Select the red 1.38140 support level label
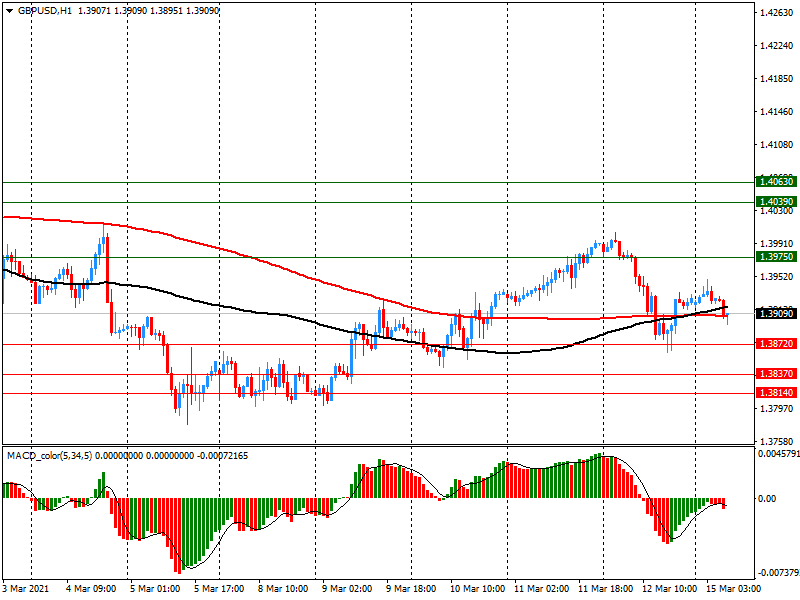The height and width of the screenshot is (600, 800). click(x=776, y=393)
